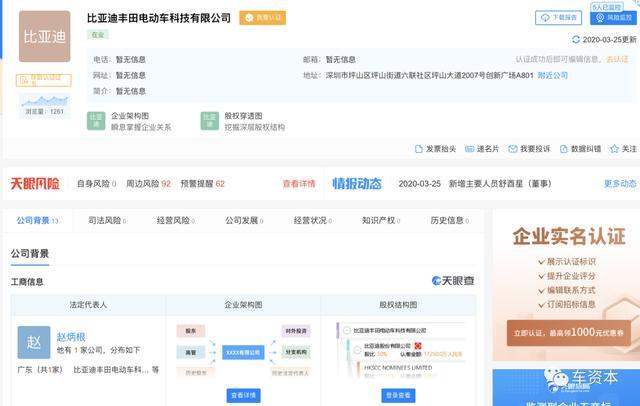
Task: Click 股东 box in structure diagram
Action: [x=191, y=331]
